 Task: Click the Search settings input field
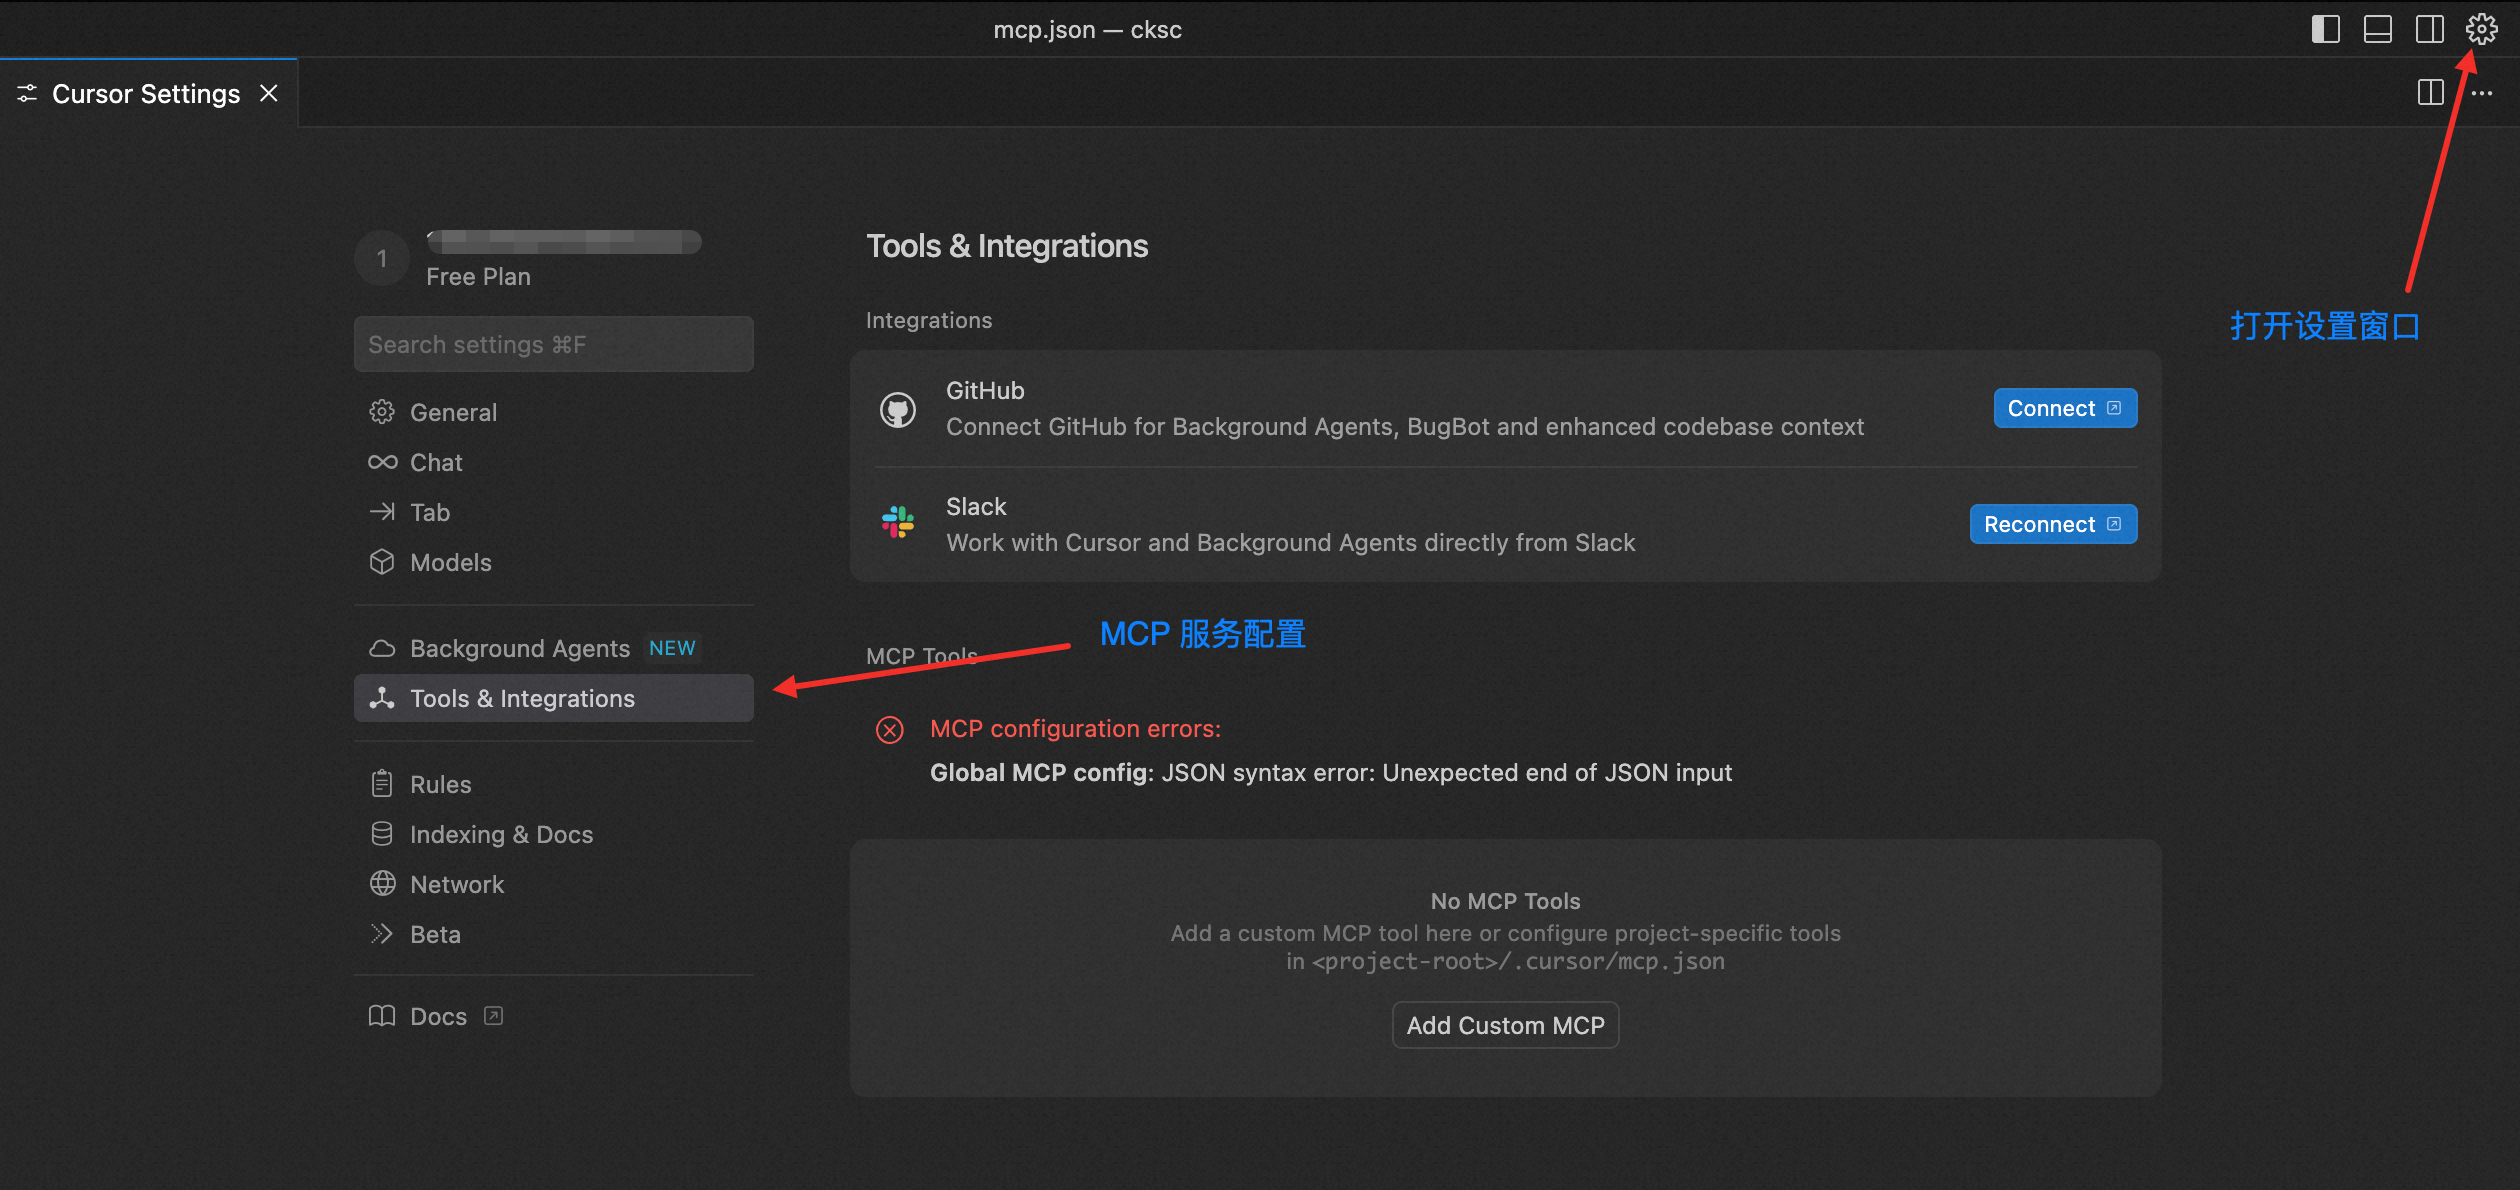(x=553, y=344)
